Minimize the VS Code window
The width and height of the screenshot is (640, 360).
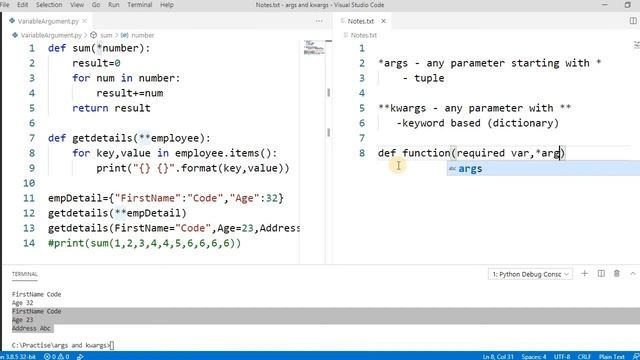[x=605, y=5]
